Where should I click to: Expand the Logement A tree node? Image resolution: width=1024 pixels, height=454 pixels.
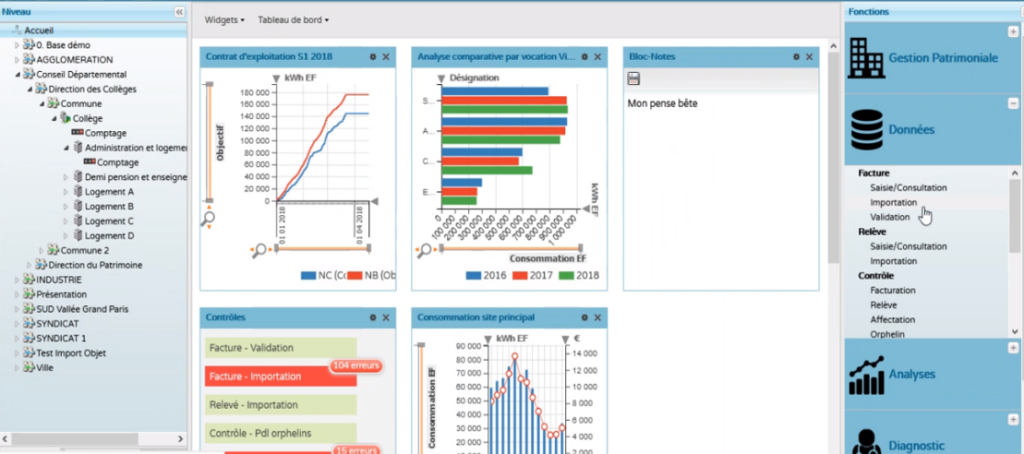point(66,192)
